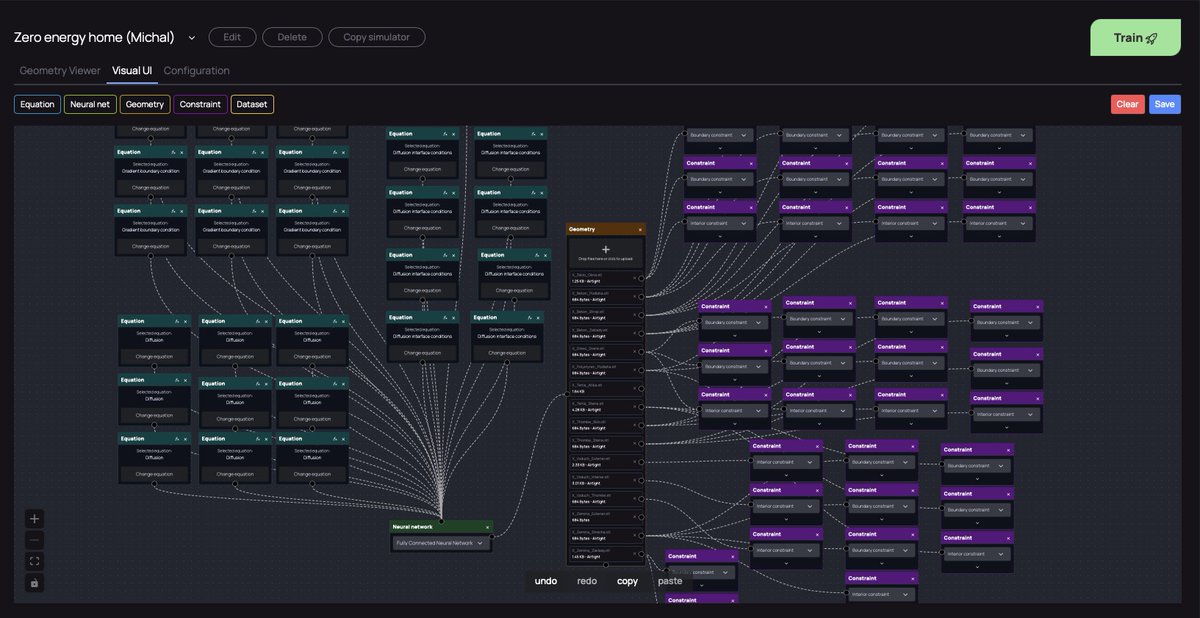The image size is (1200, 618).
Task: Click the Geometry file upload drop area
Action: click(x=605, y=252)
